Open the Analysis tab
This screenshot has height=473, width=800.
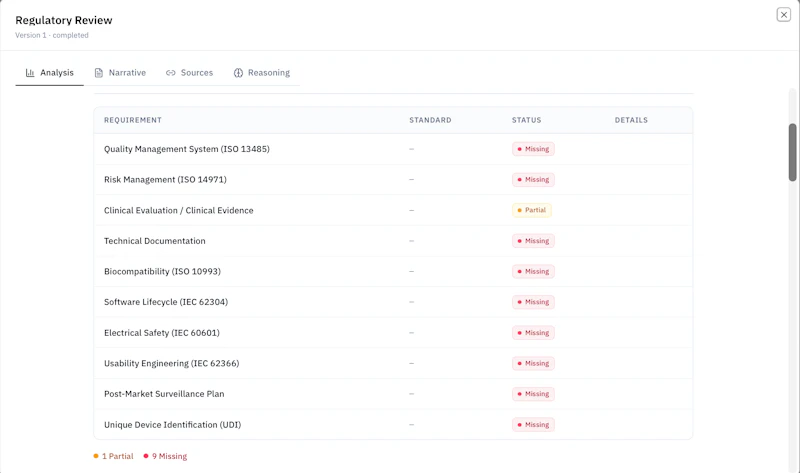pyautogui.click(x=49, y=72)
